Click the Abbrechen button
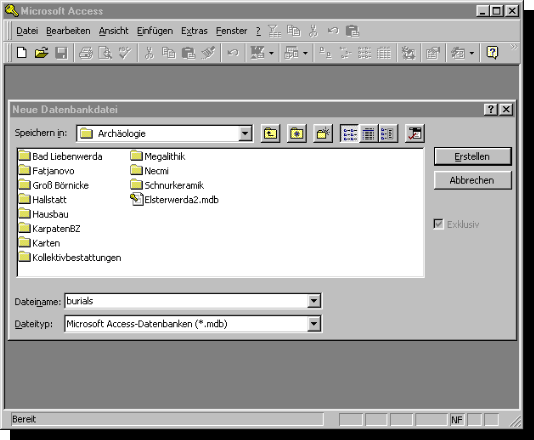 click(x=473, y=180)
